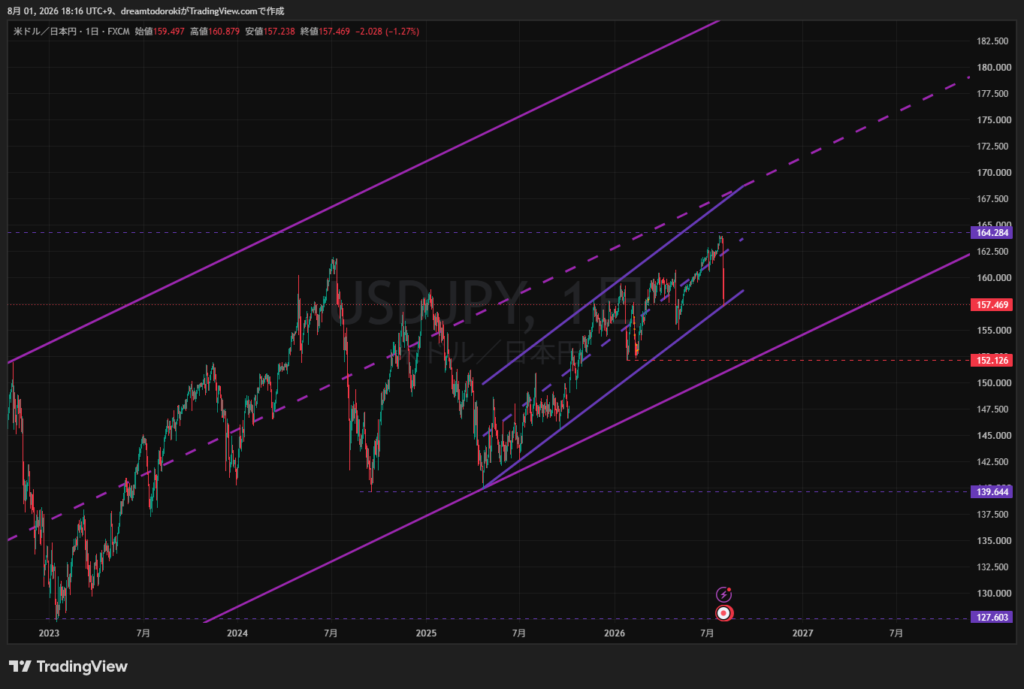Screen dimensions: 1024x689
Task: Click the TradingView logo
Action: [68, 666]
